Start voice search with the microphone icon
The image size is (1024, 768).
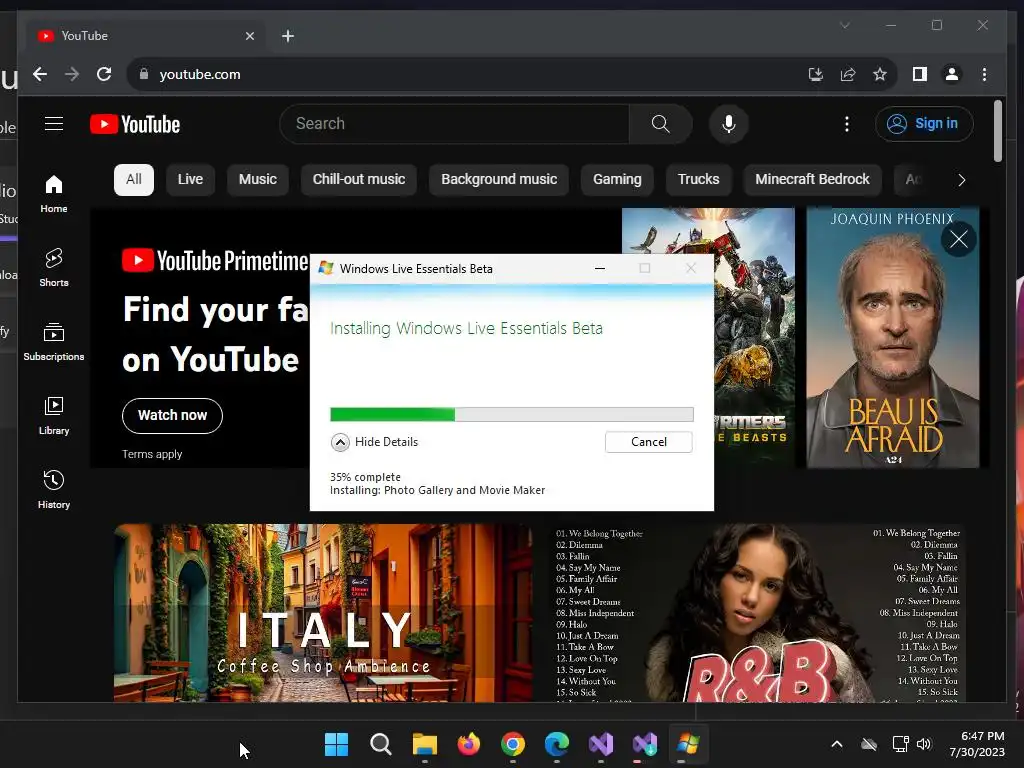[x=728, y=123]
